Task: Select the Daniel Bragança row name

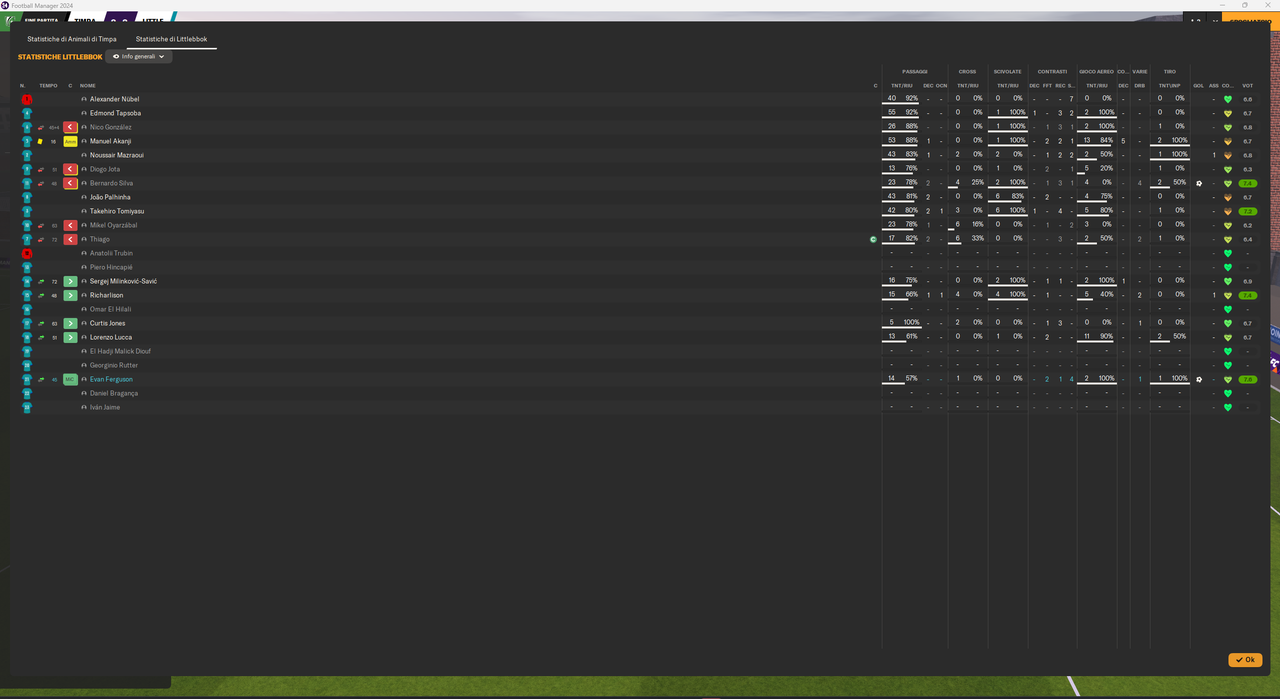Action: point(114,393)
